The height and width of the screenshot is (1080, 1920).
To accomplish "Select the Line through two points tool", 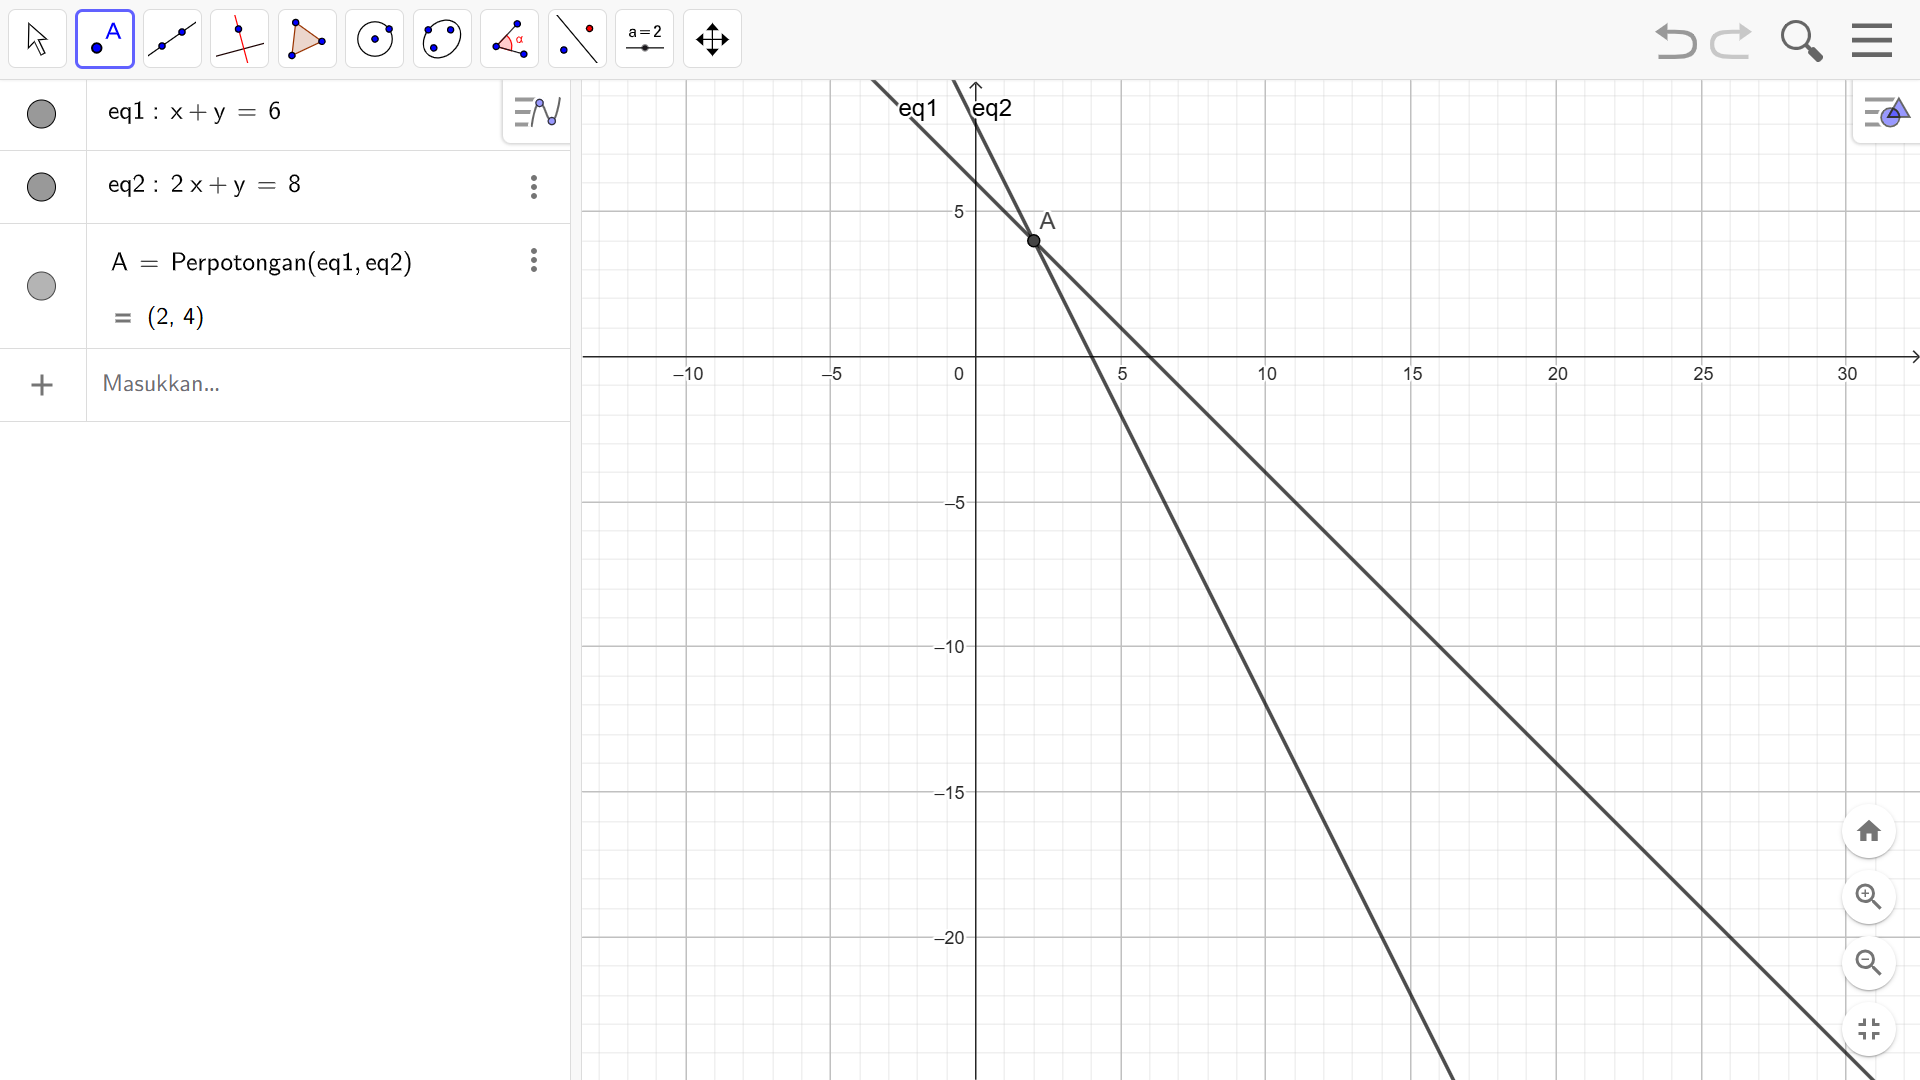I will coord(172,40).
